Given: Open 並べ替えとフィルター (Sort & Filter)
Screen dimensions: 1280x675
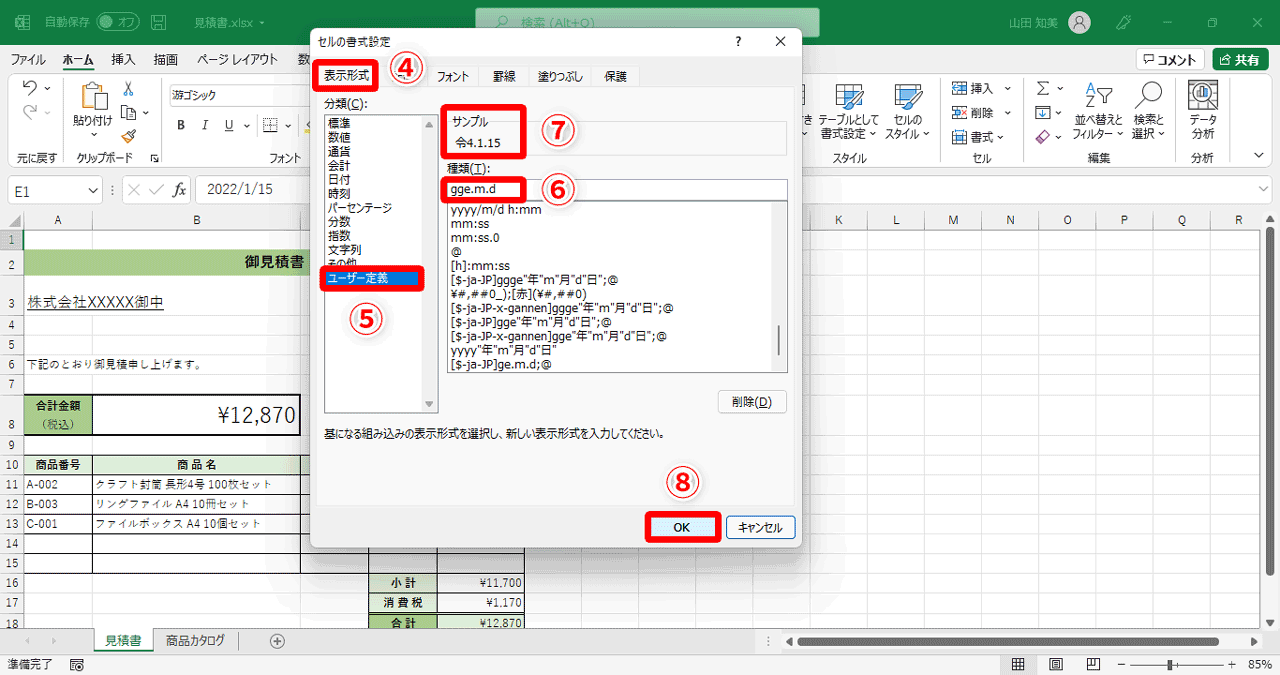Looking at the screenshot, I should [1097, 112].
